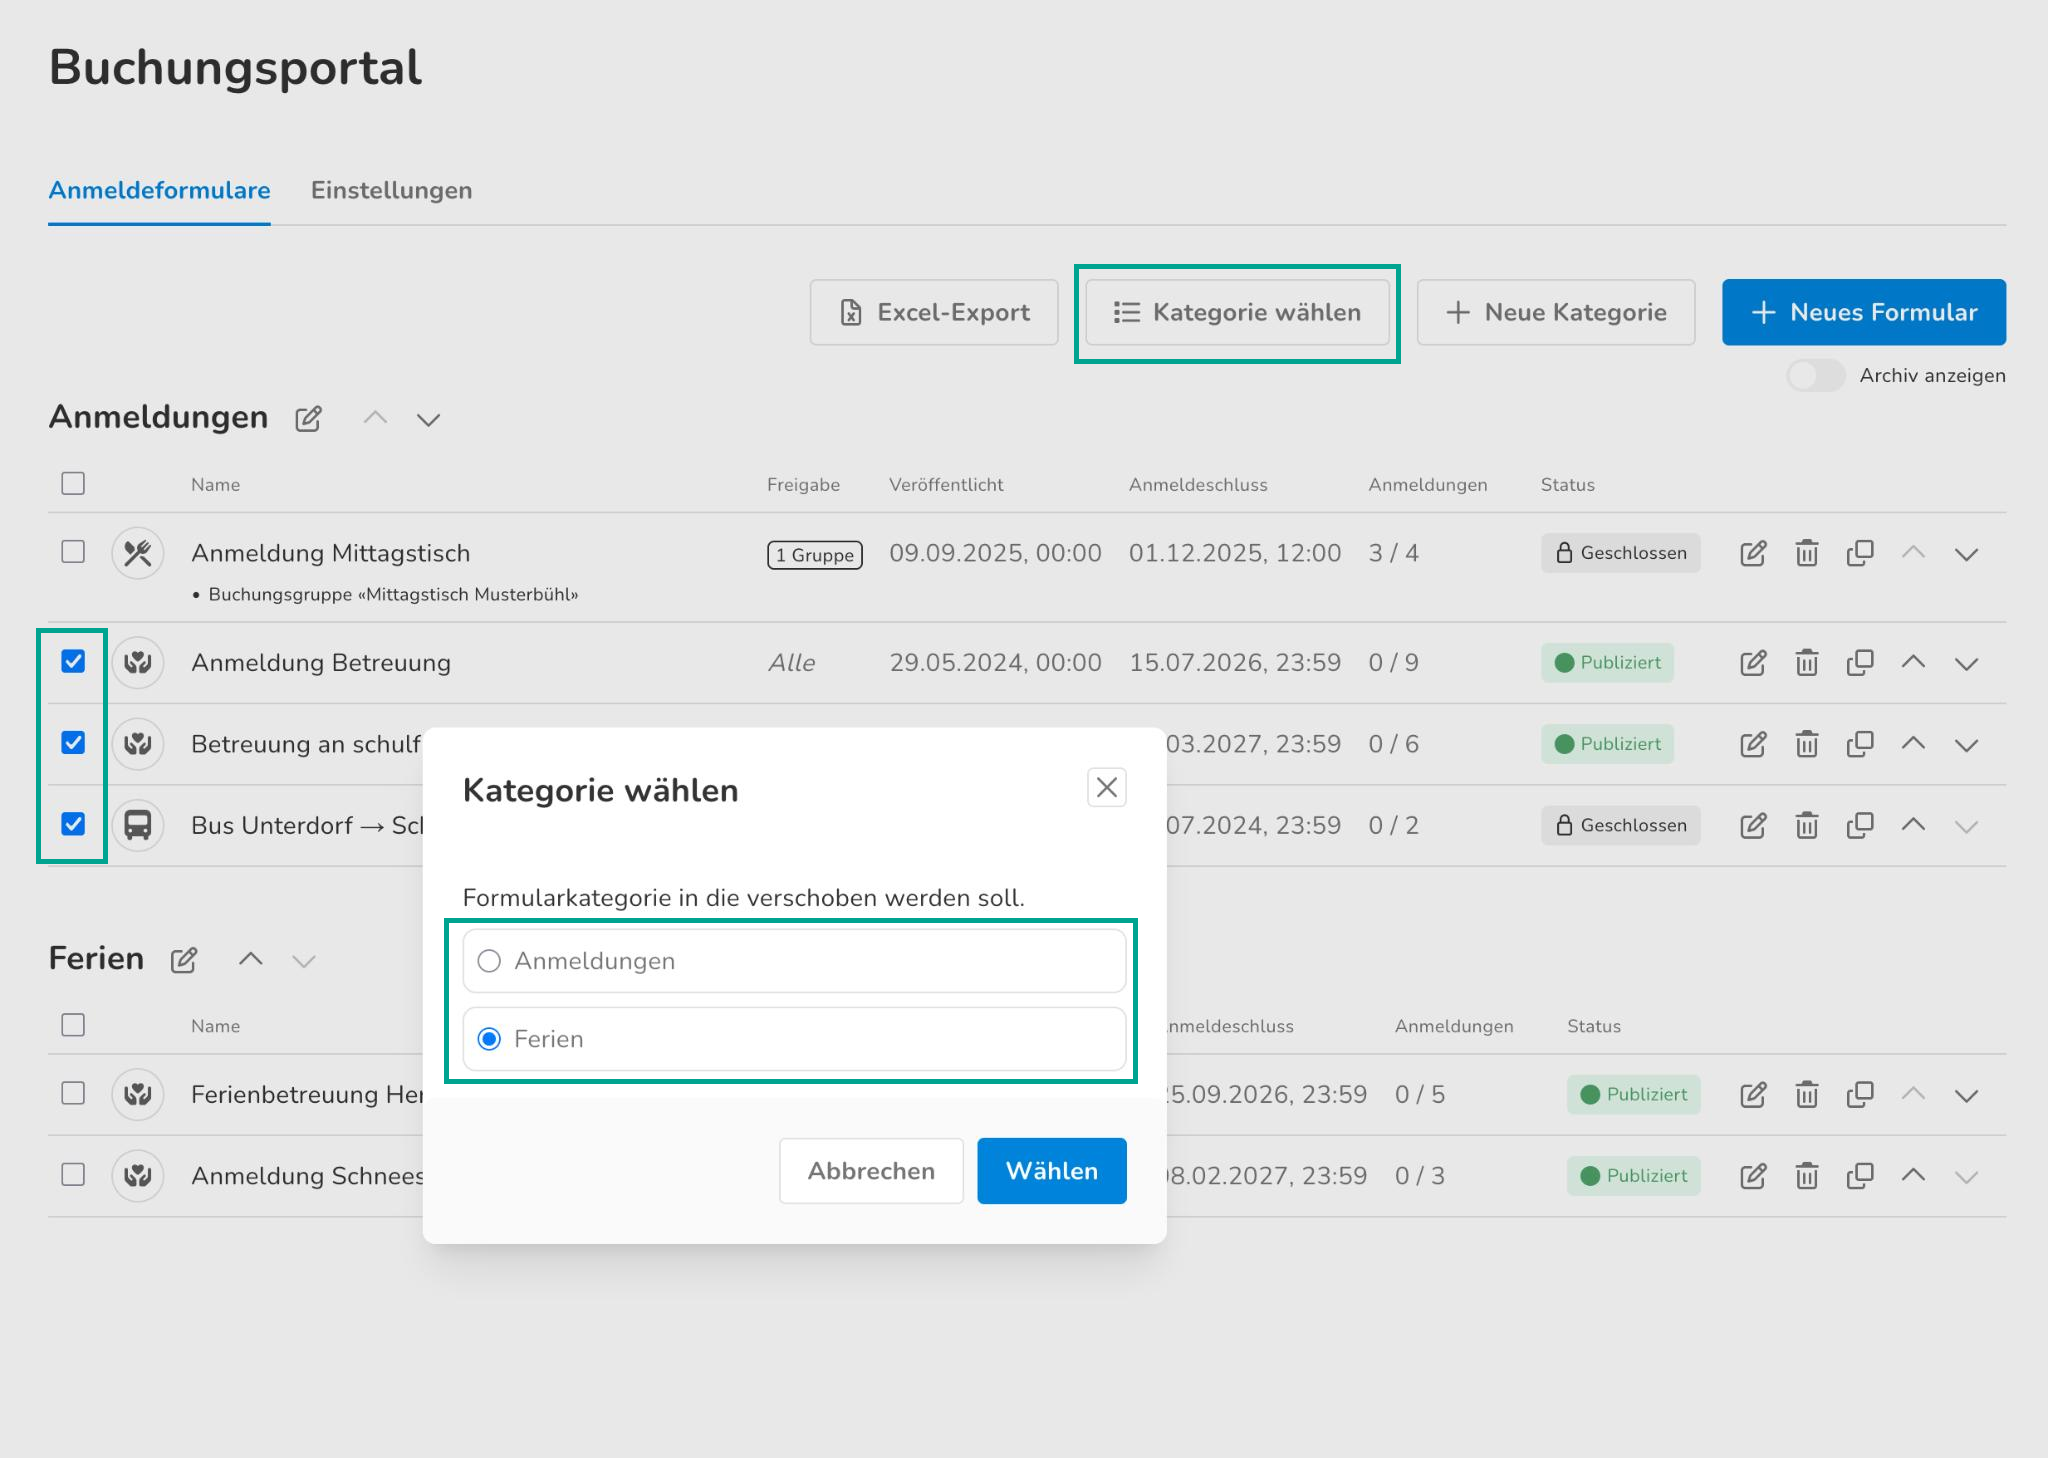2048x1458 pixels.
Task: Uncheck the Bus Unterdorf checkbox
Action: coord(73,824)
